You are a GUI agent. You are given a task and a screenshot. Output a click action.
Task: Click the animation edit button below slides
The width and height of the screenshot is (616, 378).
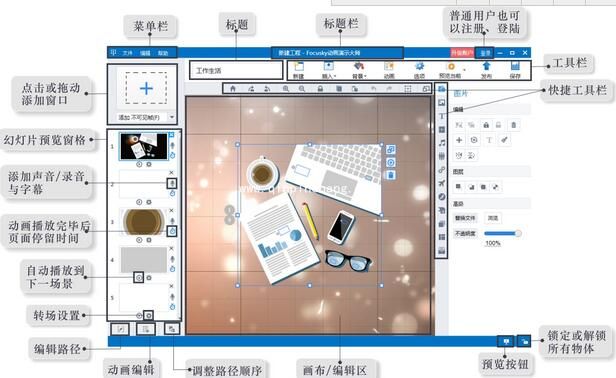[146, 329]
